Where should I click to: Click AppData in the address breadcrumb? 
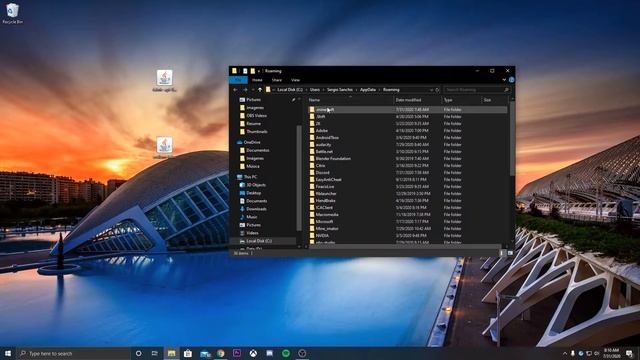368,90
